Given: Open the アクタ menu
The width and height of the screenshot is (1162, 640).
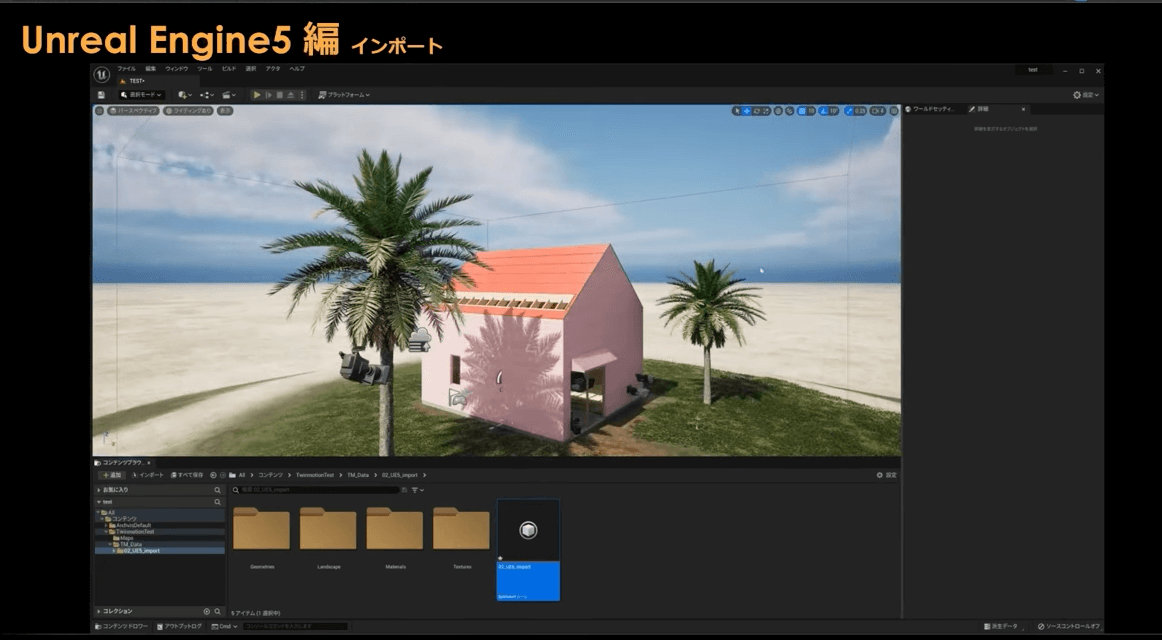Looking at the screenshot, I should click(273, 69).
